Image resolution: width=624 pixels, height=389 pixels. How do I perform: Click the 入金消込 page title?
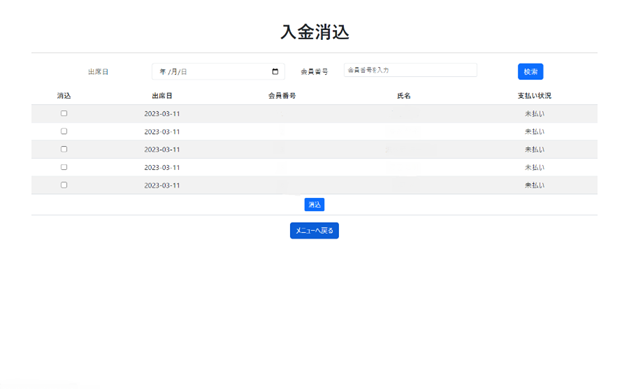tap(315, 32)
